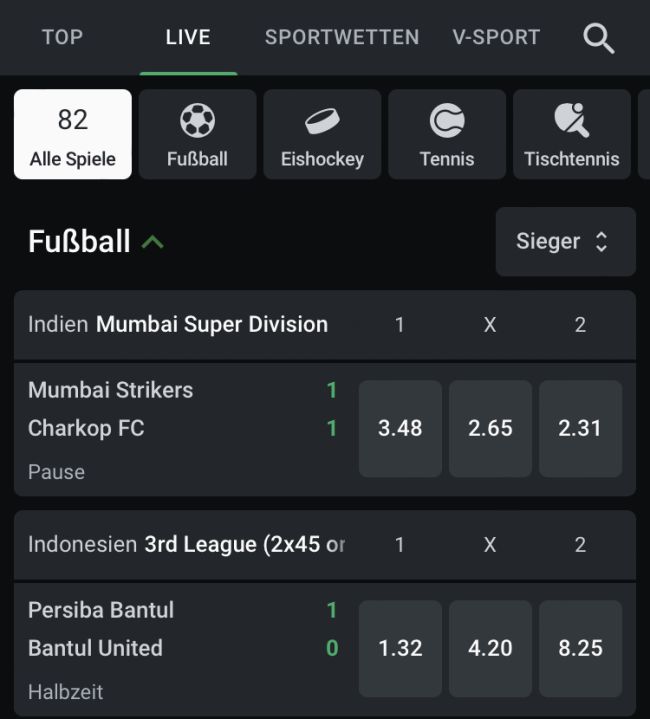This screenshot has height=719, width=650.
Task: Open the SPORTWETTEN tab
Action: click(342, 37)
